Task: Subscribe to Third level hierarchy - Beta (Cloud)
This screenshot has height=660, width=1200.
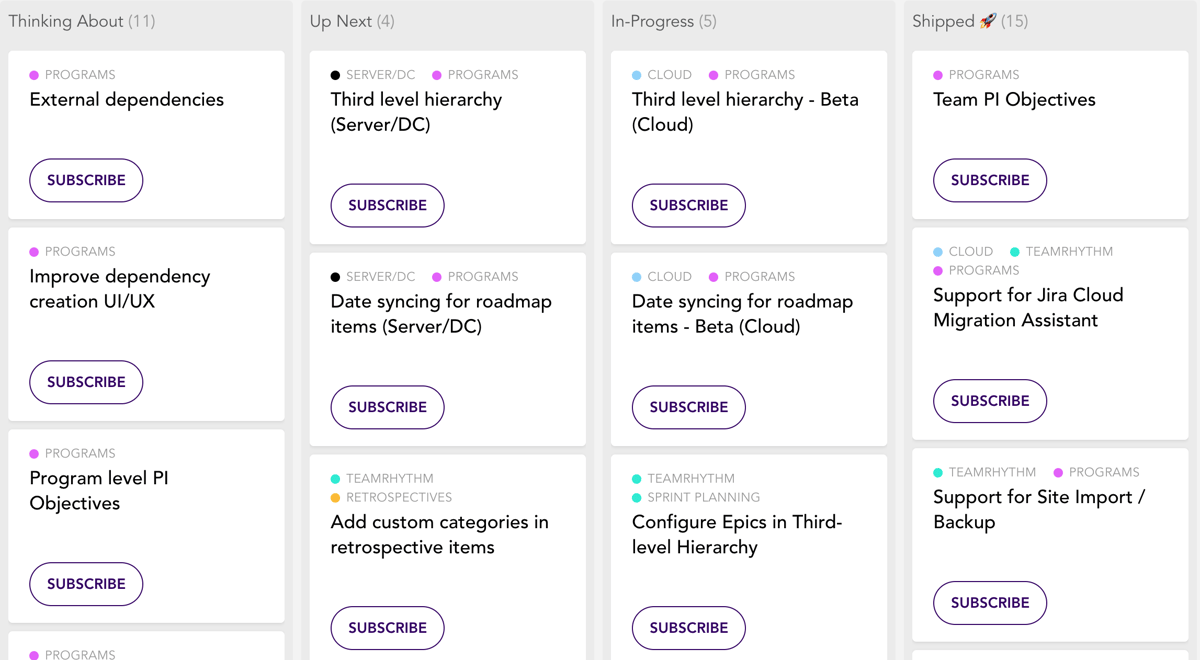Action: [x=688, y=205]
